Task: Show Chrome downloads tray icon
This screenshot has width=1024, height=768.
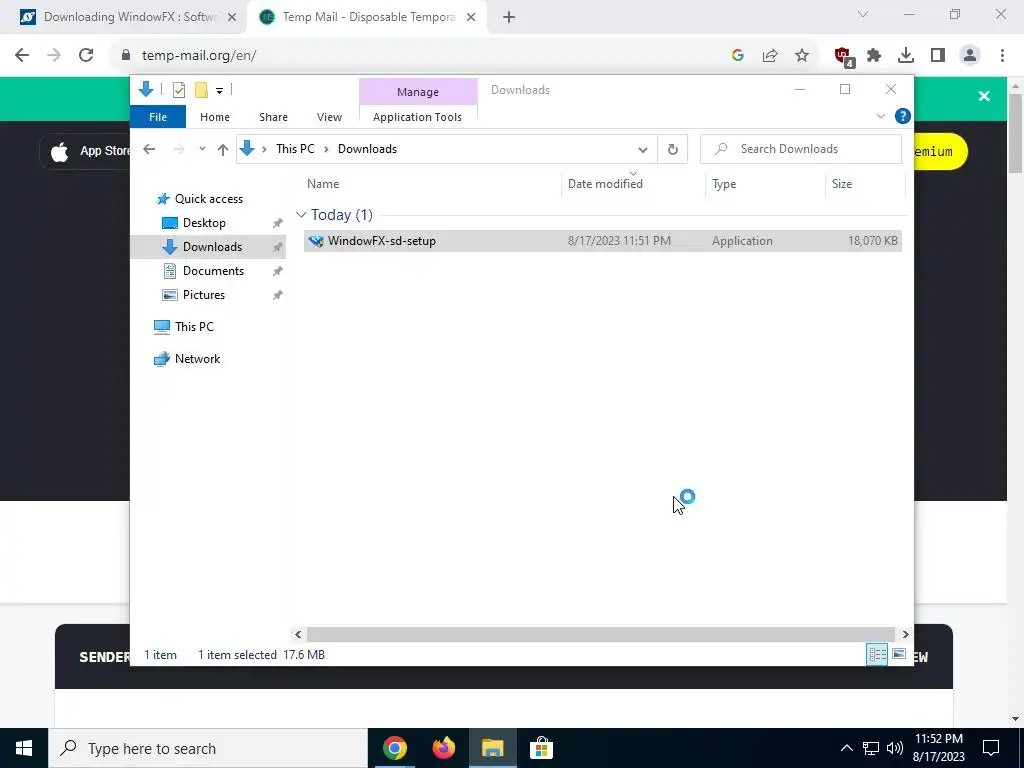Action: (906, 56)
